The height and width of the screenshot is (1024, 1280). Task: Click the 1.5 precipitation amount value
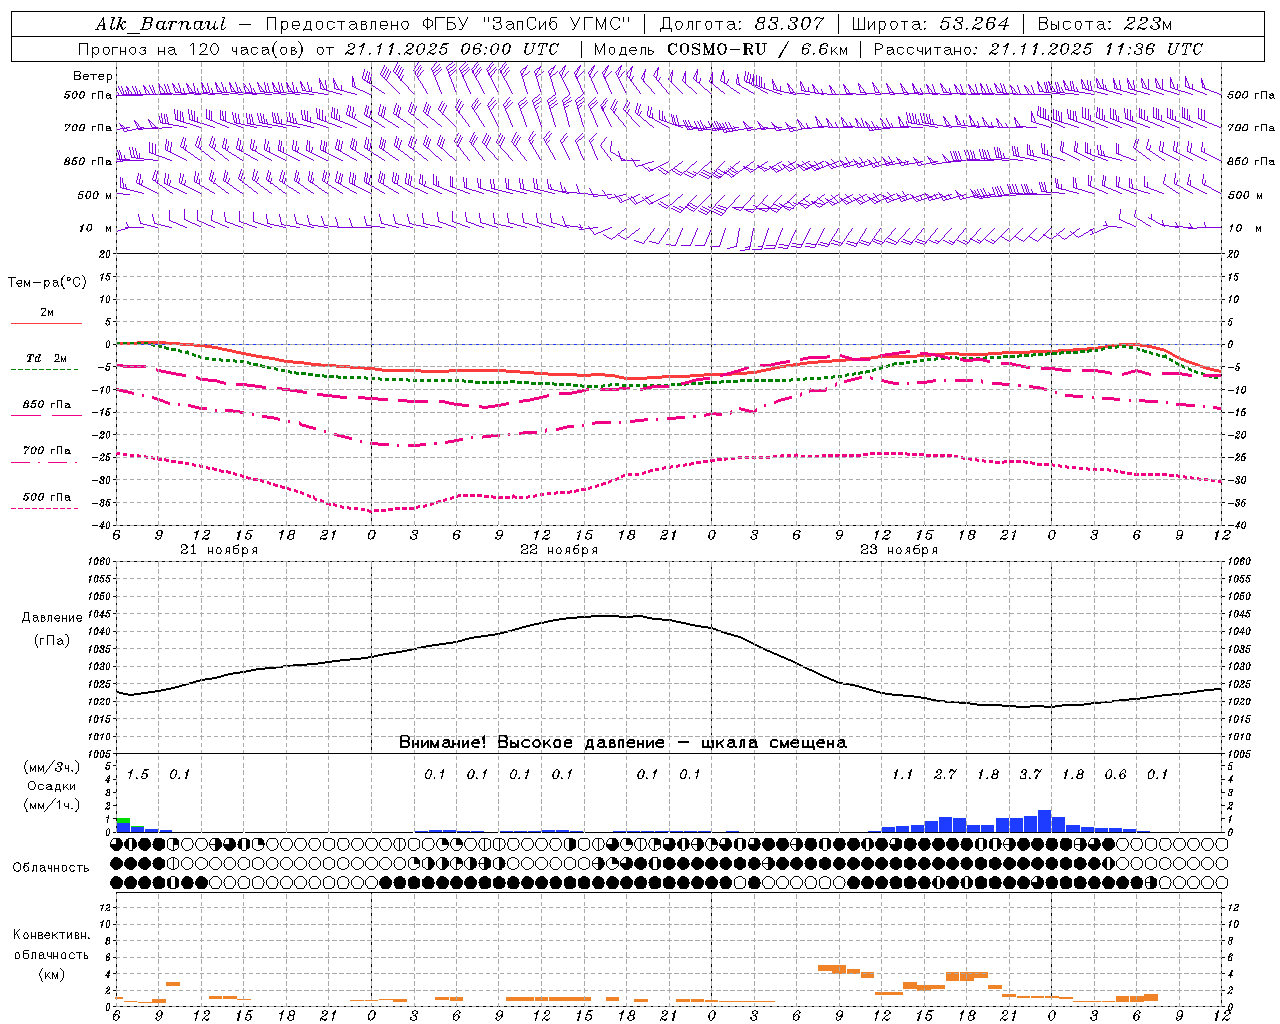138,775
